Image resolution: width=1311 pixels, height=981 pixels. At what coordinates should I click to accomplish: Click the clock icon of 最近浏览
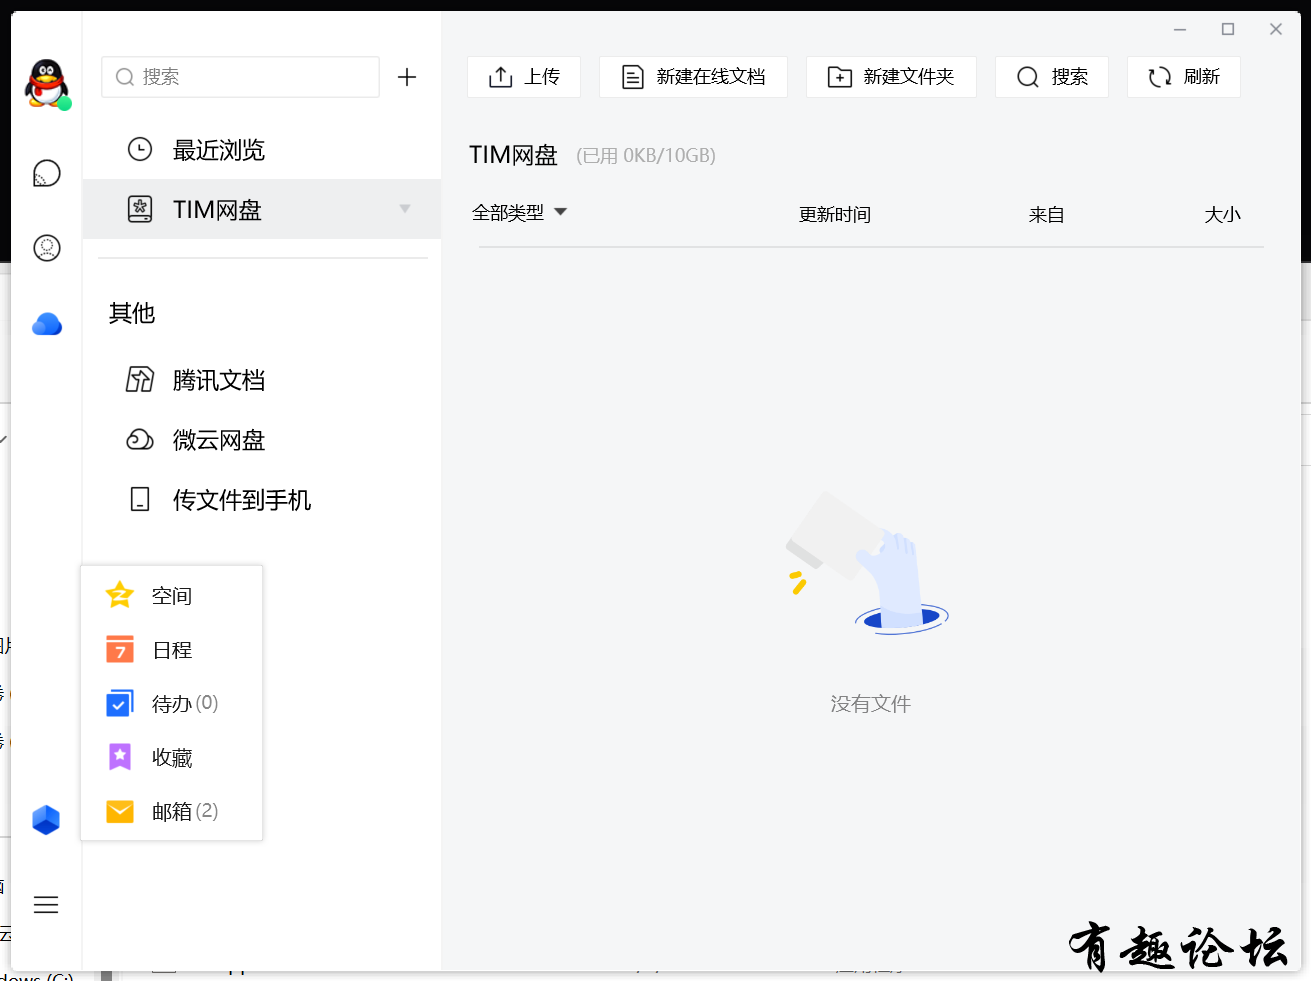(140, 150)
